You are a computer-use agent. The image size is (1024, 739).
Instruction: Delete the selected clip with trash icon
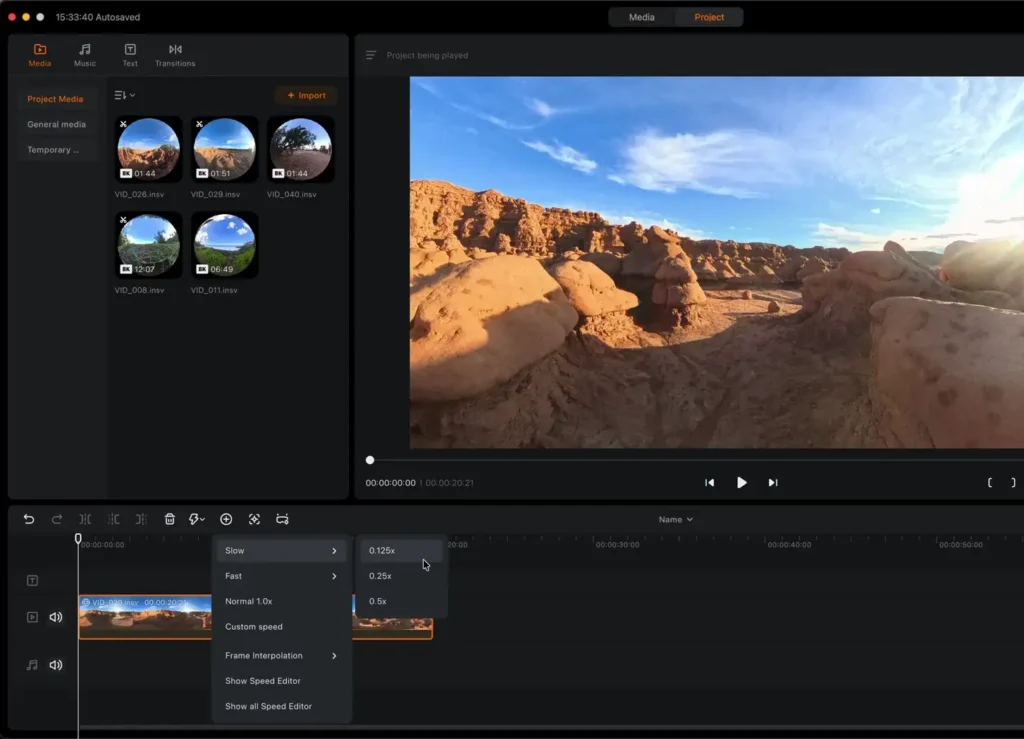point(170,519)
